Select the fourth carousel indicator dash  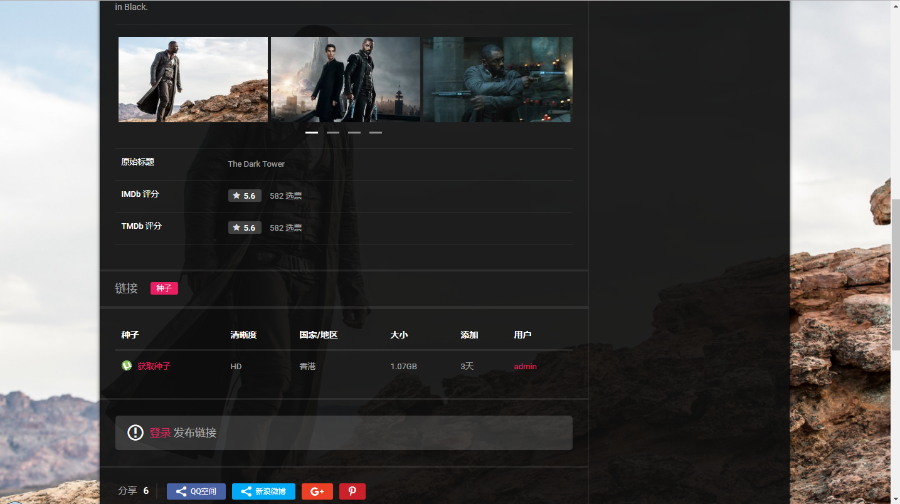coord(375,133)
